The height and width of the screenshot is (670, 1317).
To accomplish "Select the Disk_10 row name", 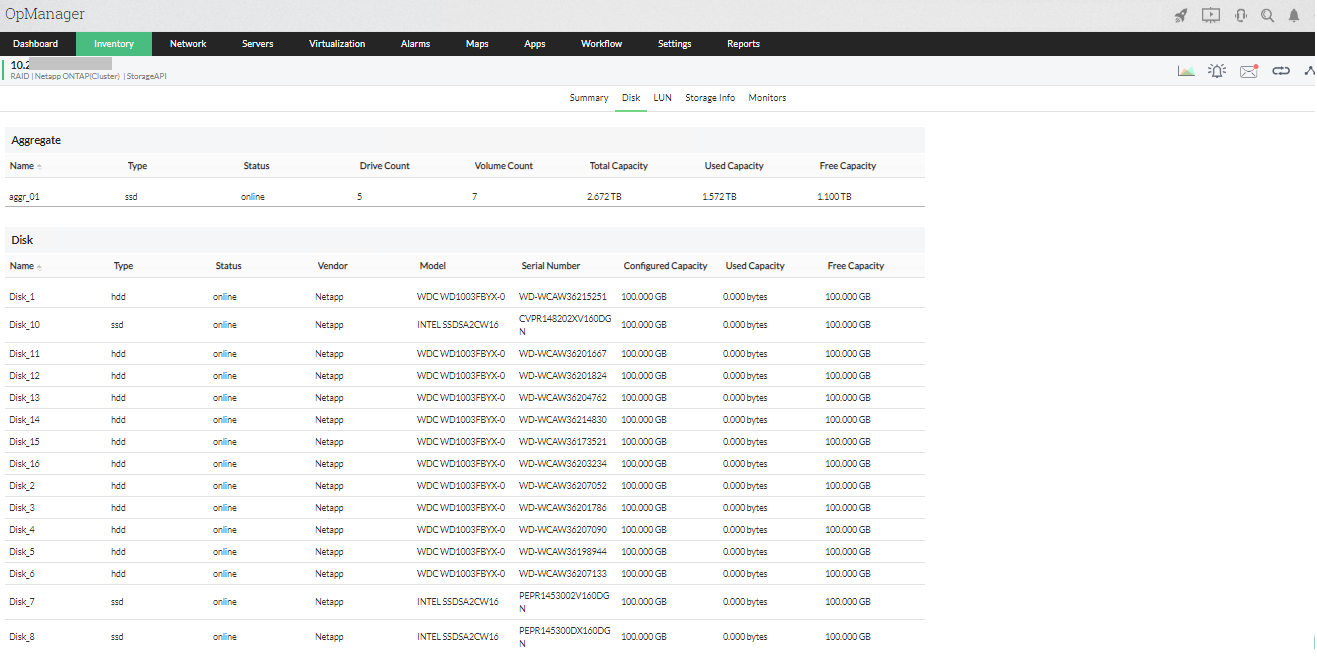I will pos(25,325).
